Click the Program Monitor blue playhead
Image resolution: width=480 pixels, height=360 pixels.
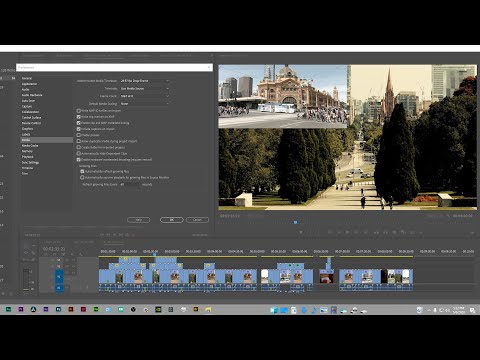point(295,222)
